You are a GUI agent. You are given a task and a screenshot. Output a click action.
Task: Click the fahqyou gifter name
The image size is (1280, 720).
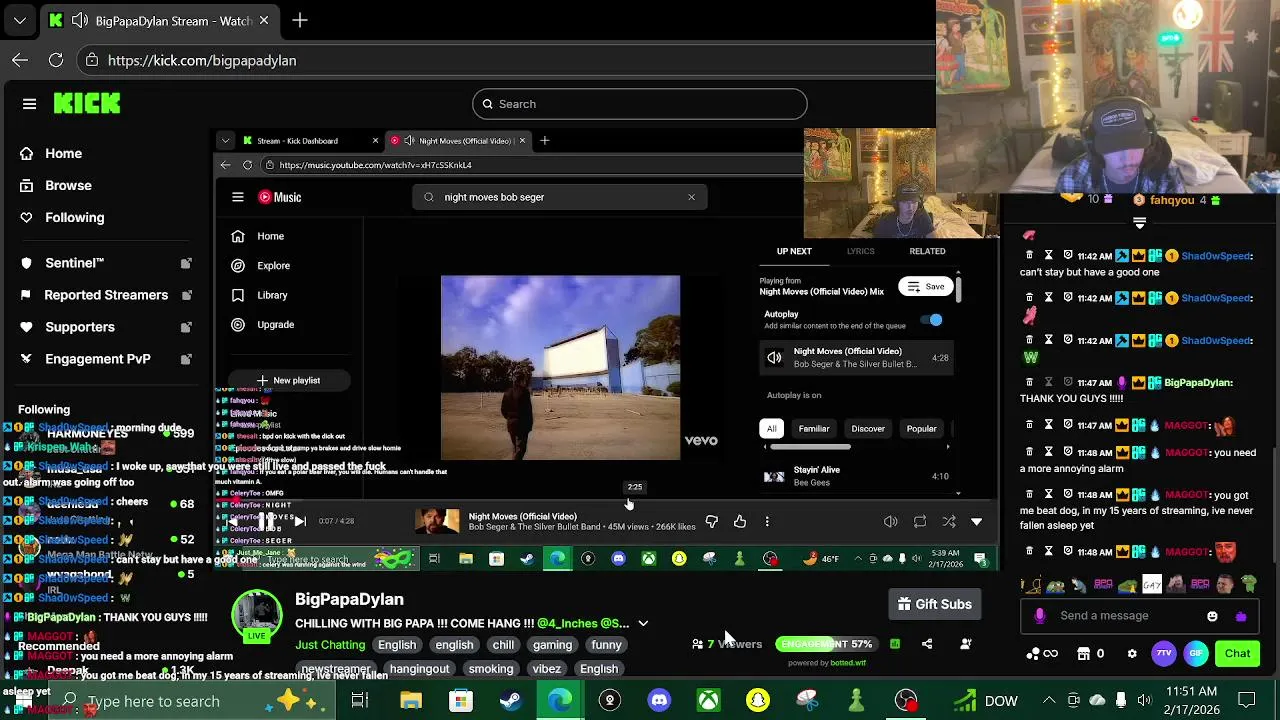(1172, 201)
